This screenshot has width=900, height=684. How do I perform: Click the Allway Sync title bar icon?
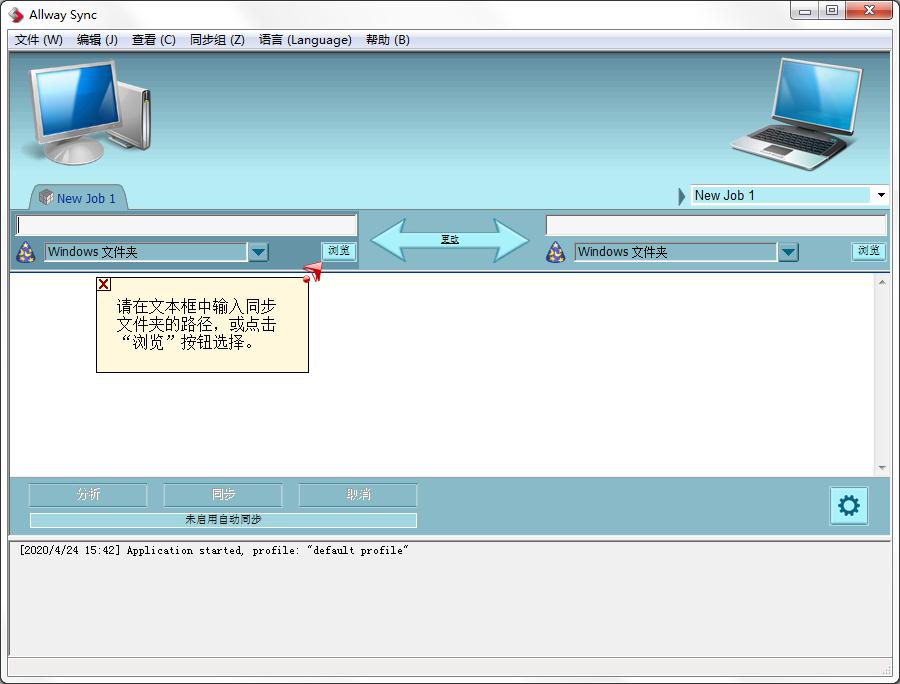point(14,14)
